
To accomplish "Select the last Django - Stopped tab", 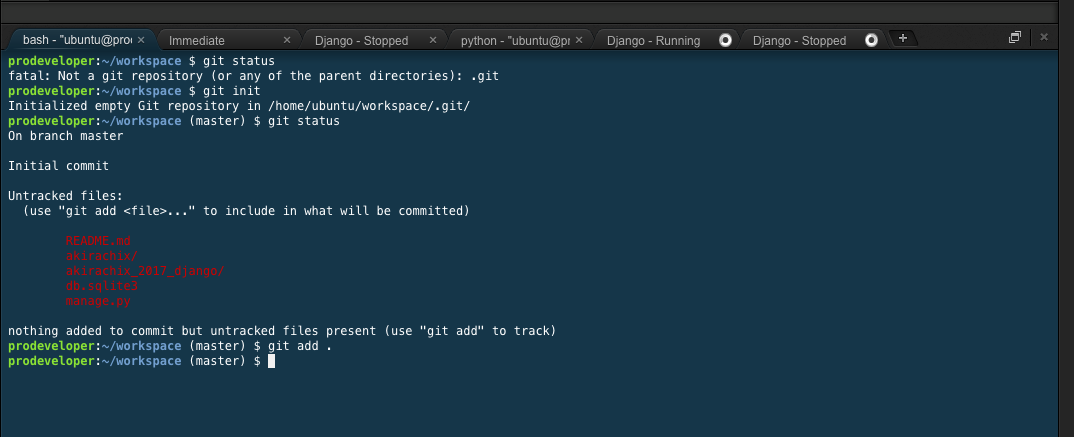I will (x=799, y=40).
